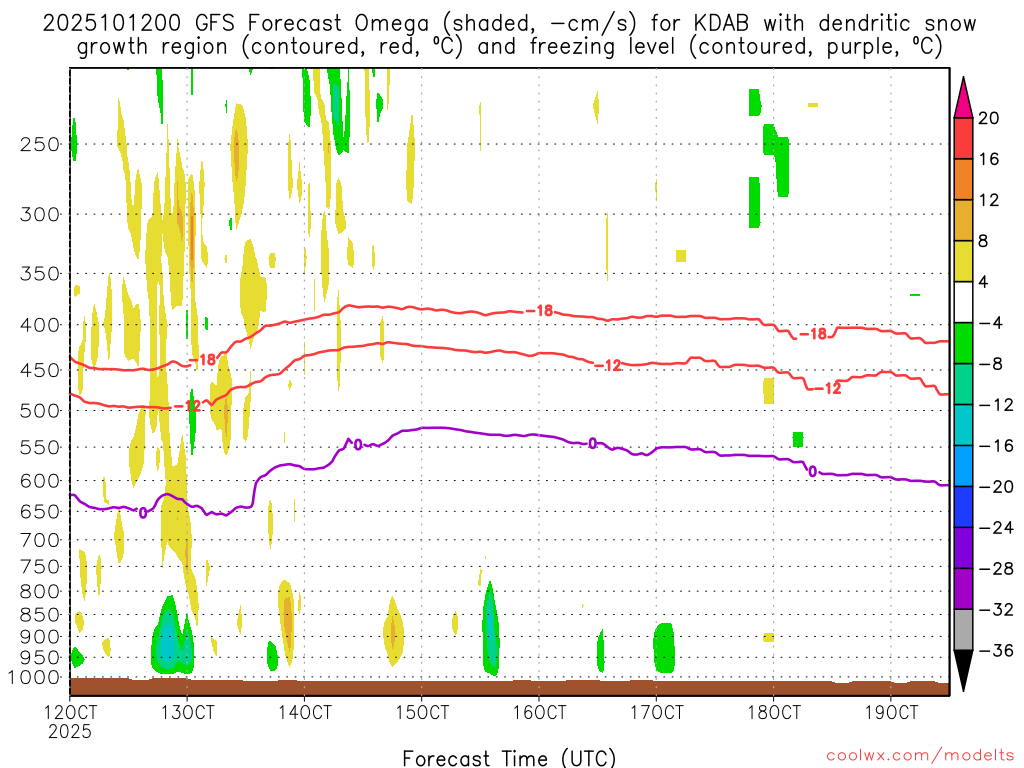Image resolution: width=1024 pixels, height=768 pixels.
Task: Click the 170CT time axis label
Action: tap(656, 712)
